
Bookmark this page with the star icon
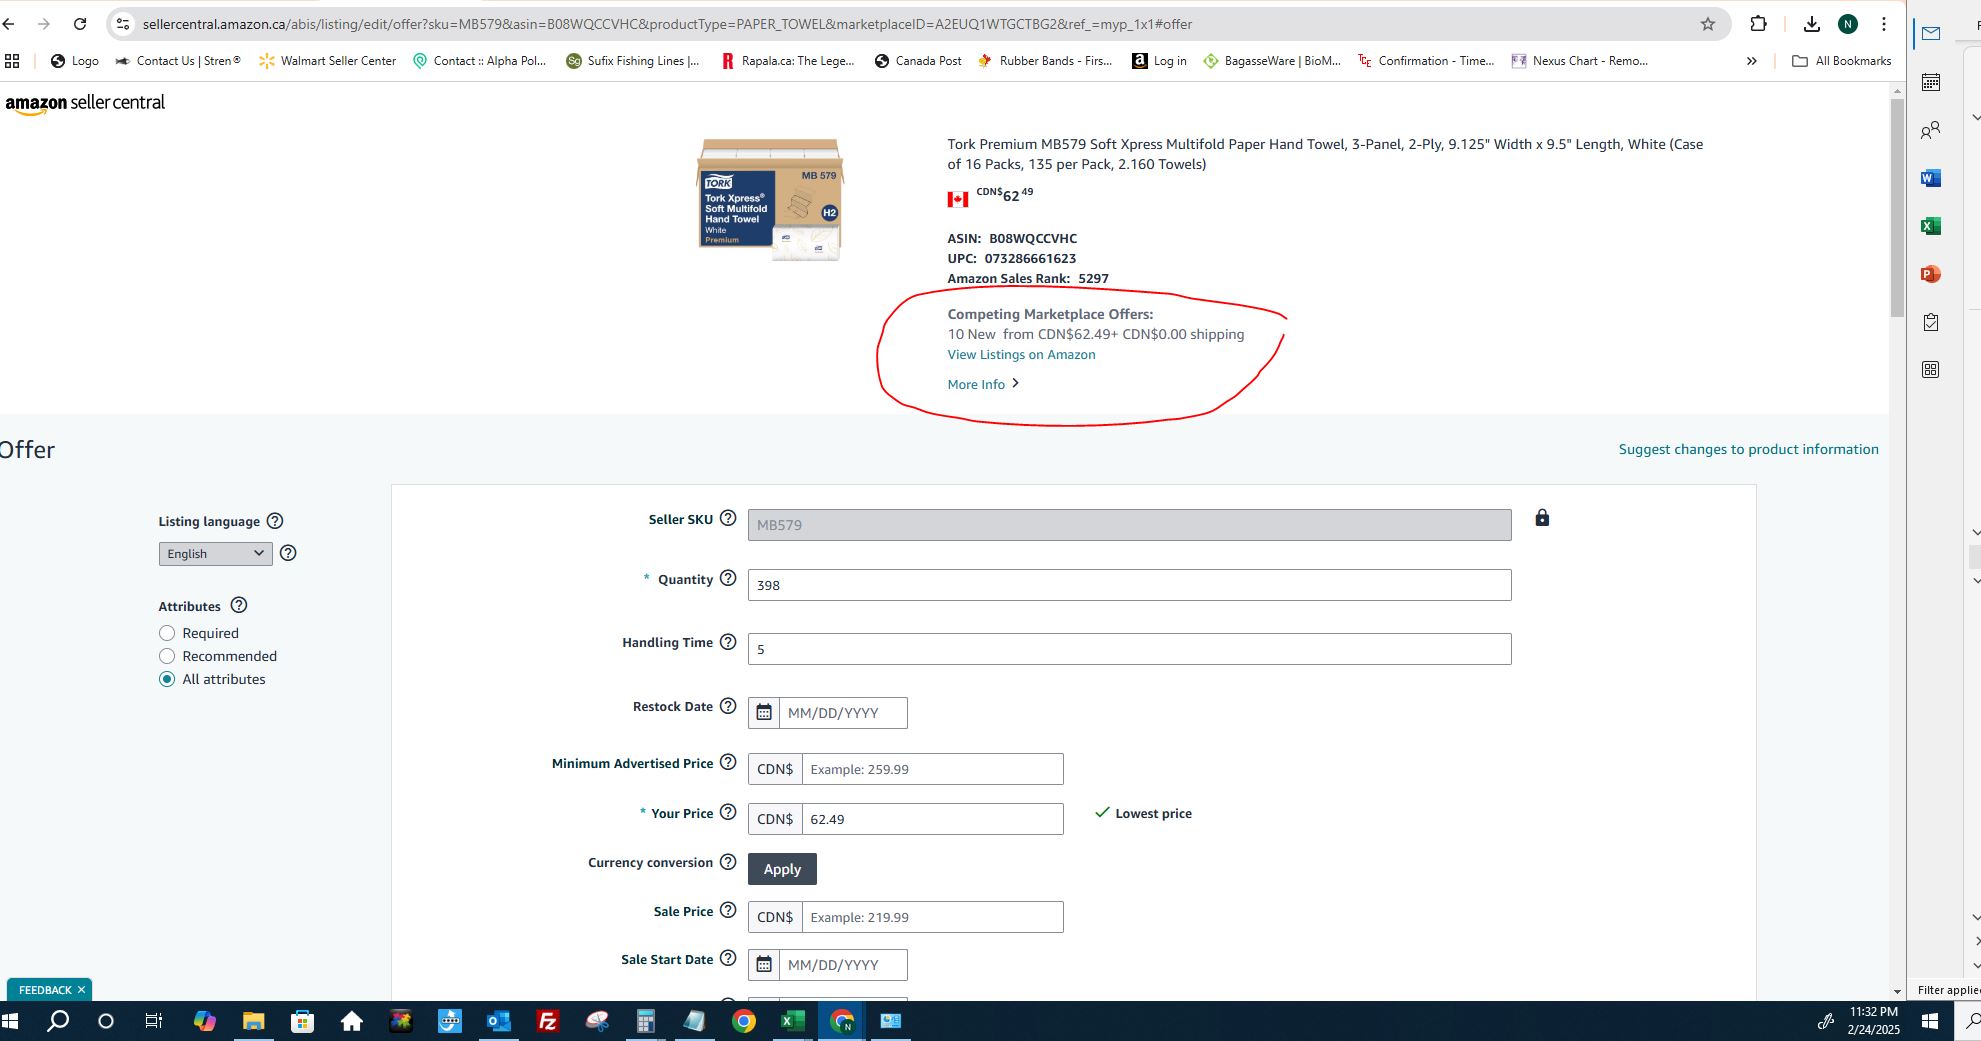(1708, 24)
